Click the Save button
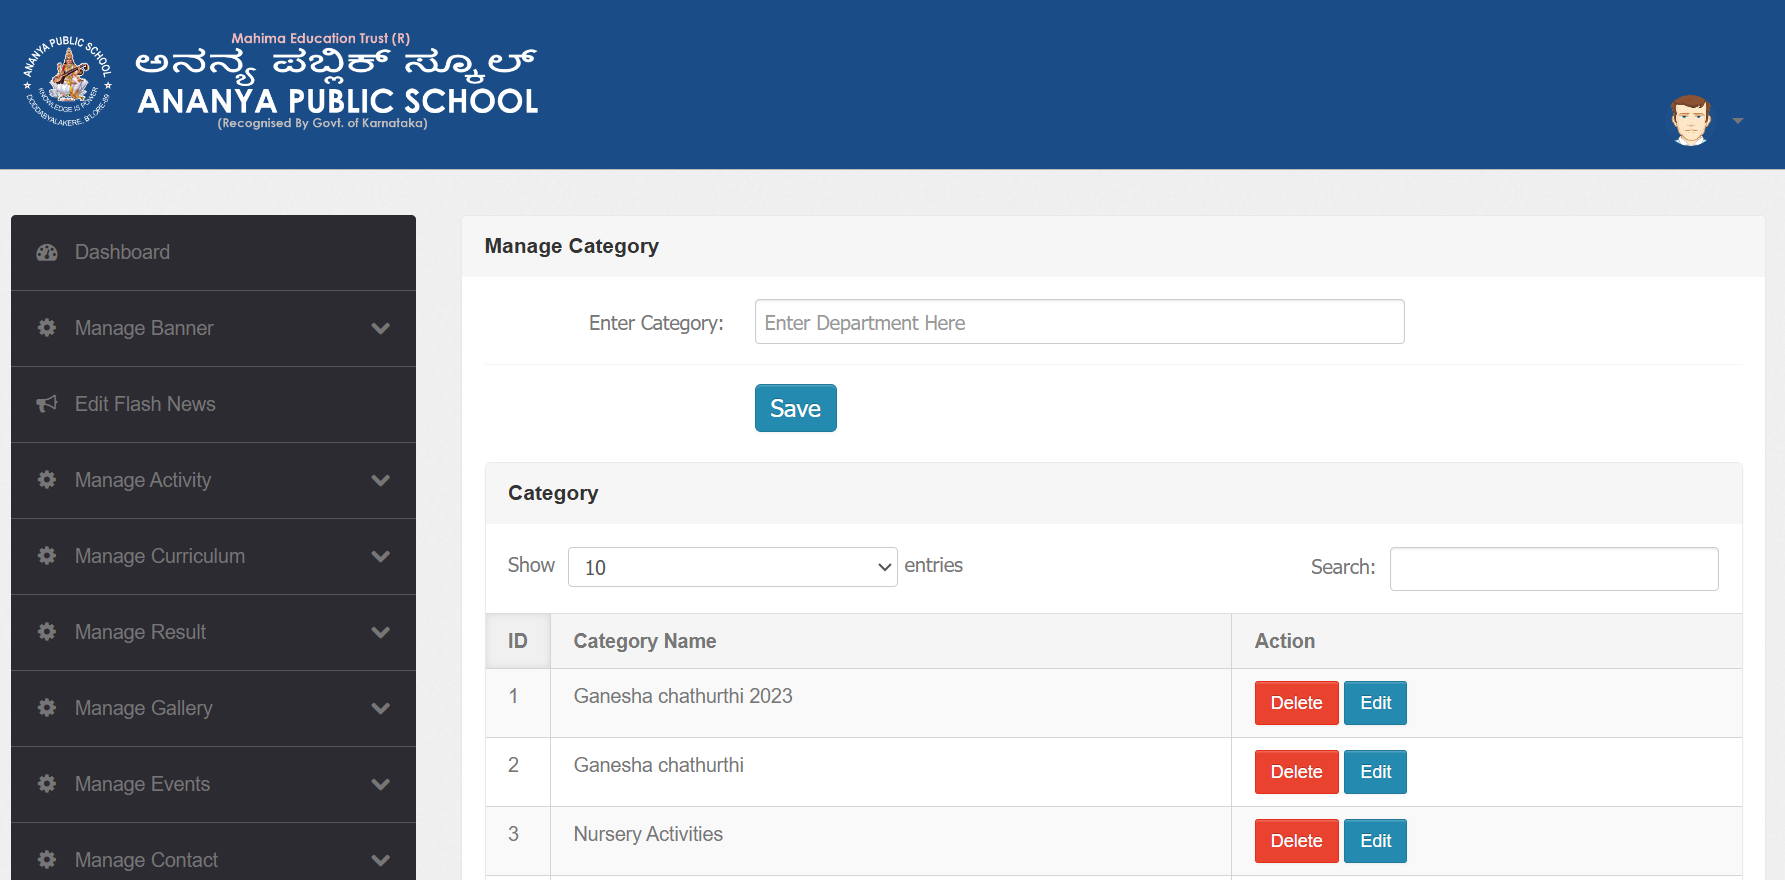The image size is (1785, 880). (795, 408)
